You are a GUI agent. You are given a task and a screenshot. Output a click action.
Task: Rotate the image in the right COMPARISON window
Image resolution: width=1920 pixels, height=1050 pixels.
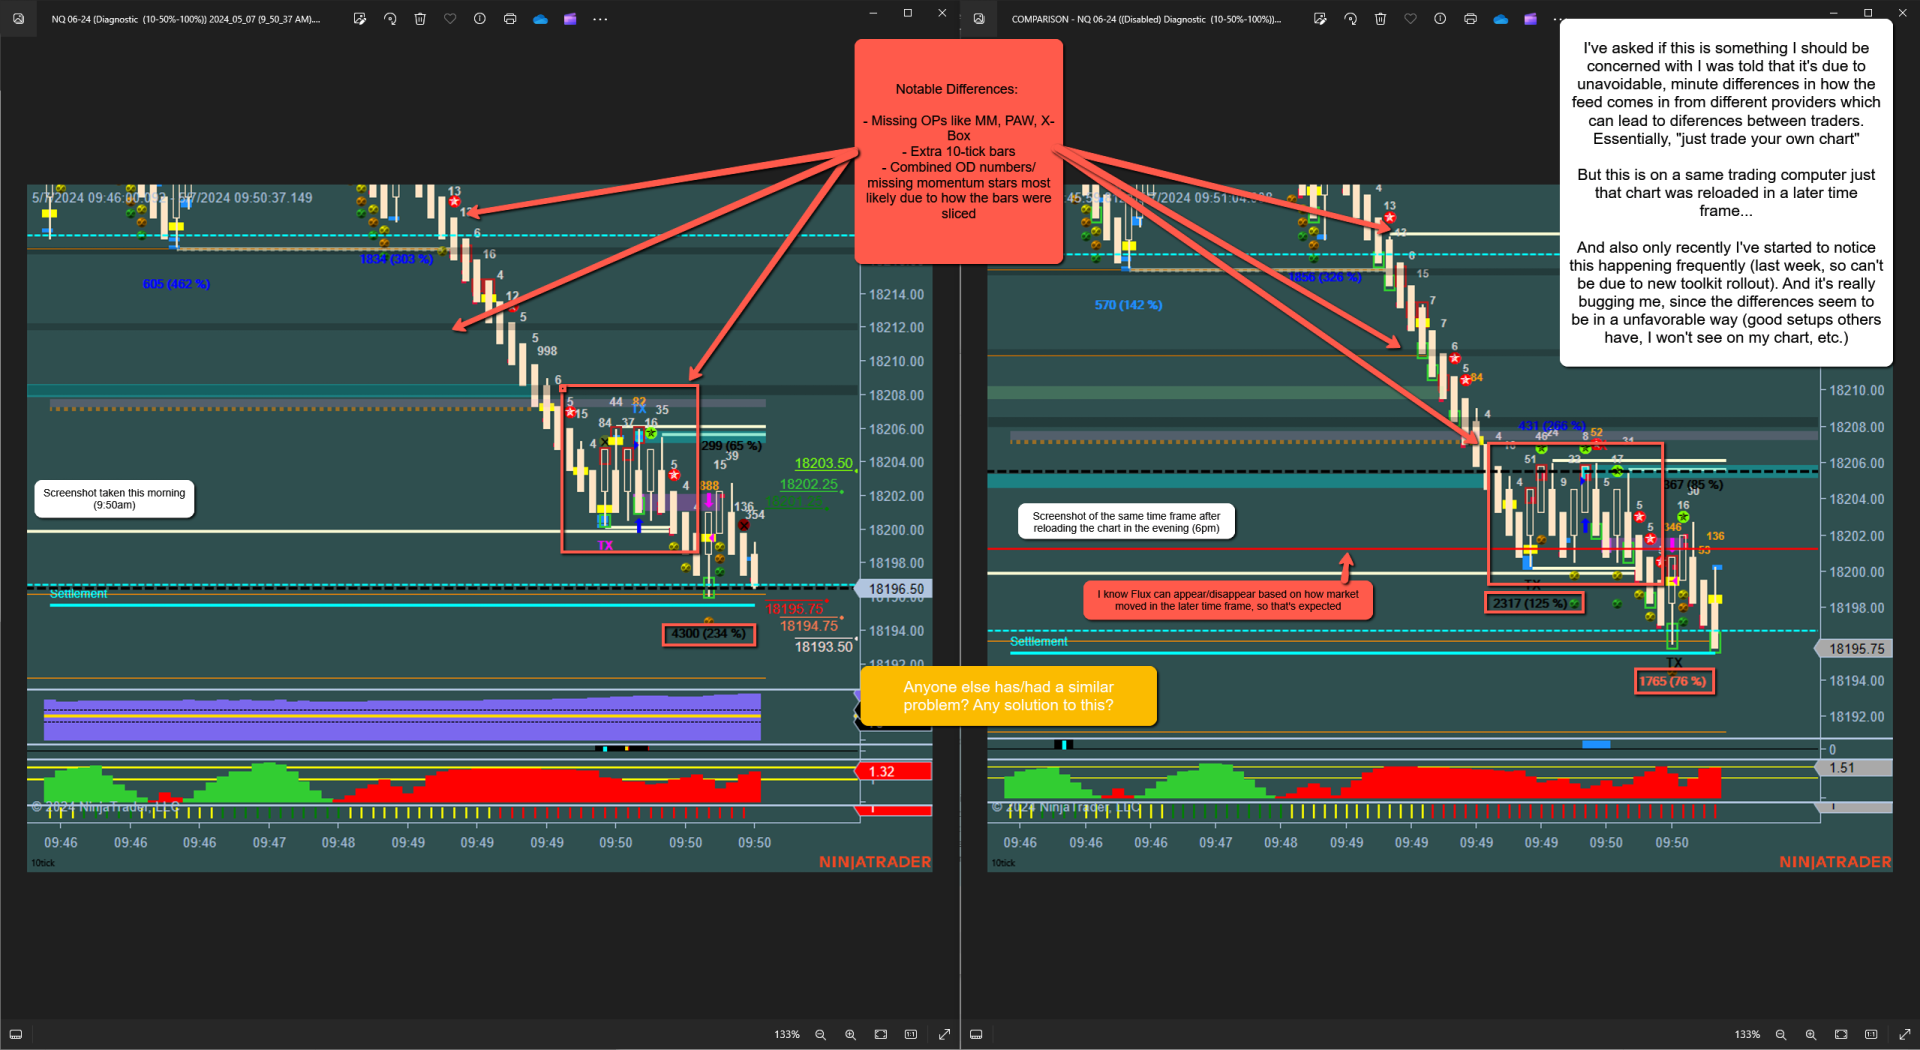tap(1350, 19)
